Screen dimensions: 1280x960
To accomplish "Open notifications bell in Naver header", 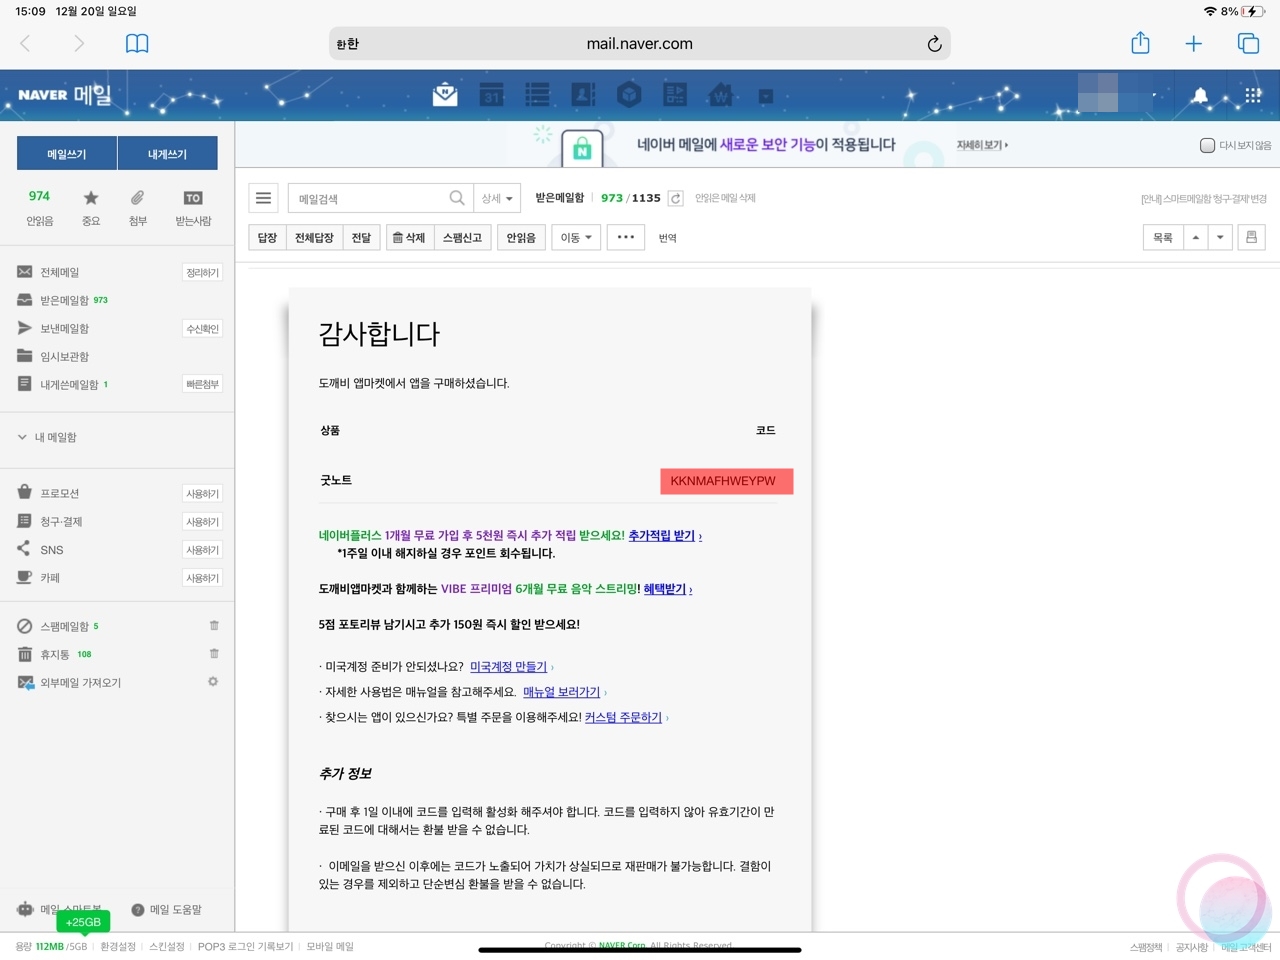I will tap(1199, 96).
